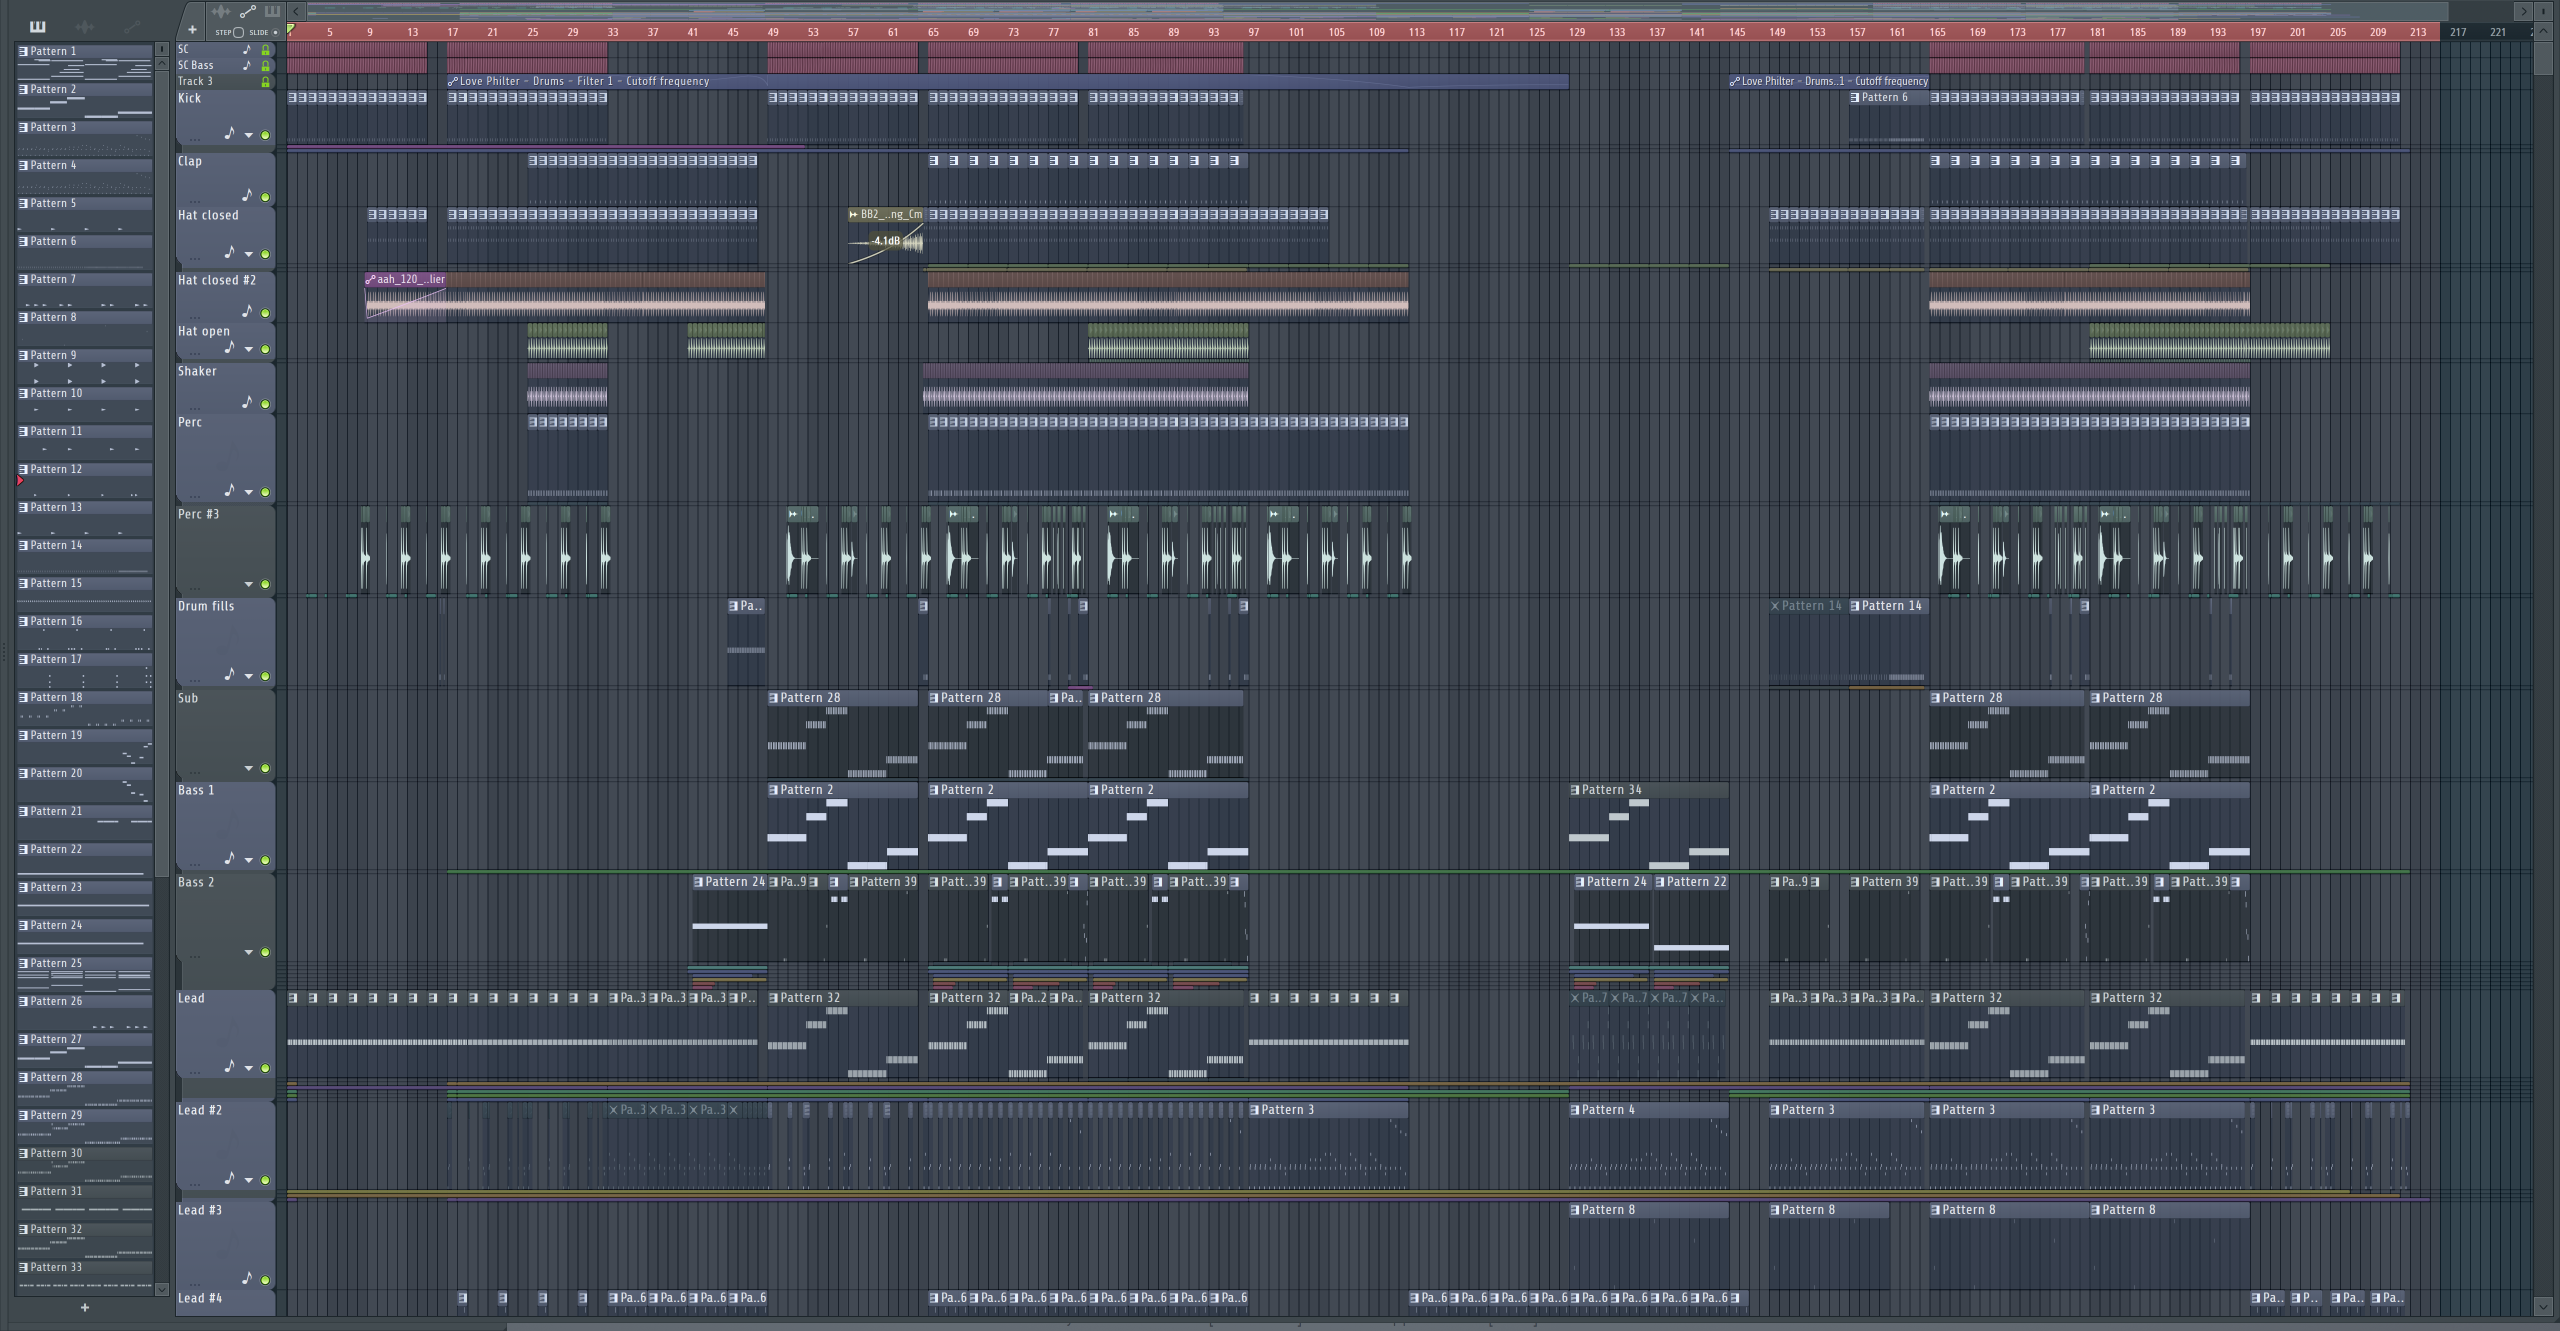Image resolution: width=2560 pixels, height=1331 pixels.
Task: Click bar 65 on the timeline ruler
Action: point(933,32)
